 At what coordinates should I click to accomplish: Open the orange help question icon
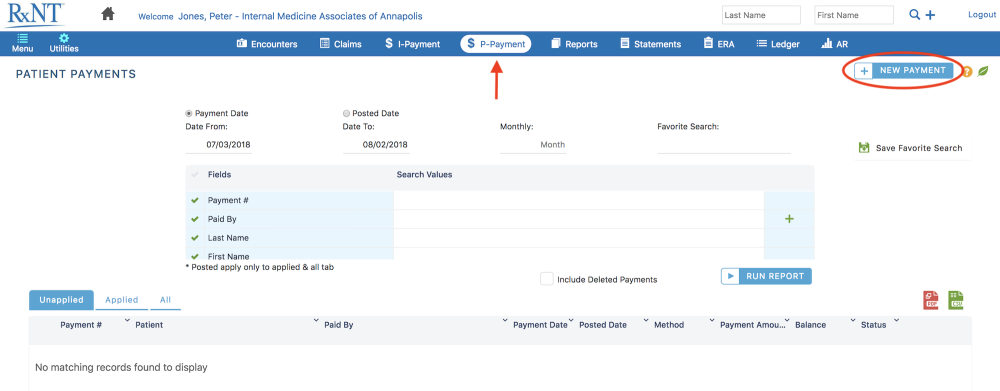tap(967, 71)
